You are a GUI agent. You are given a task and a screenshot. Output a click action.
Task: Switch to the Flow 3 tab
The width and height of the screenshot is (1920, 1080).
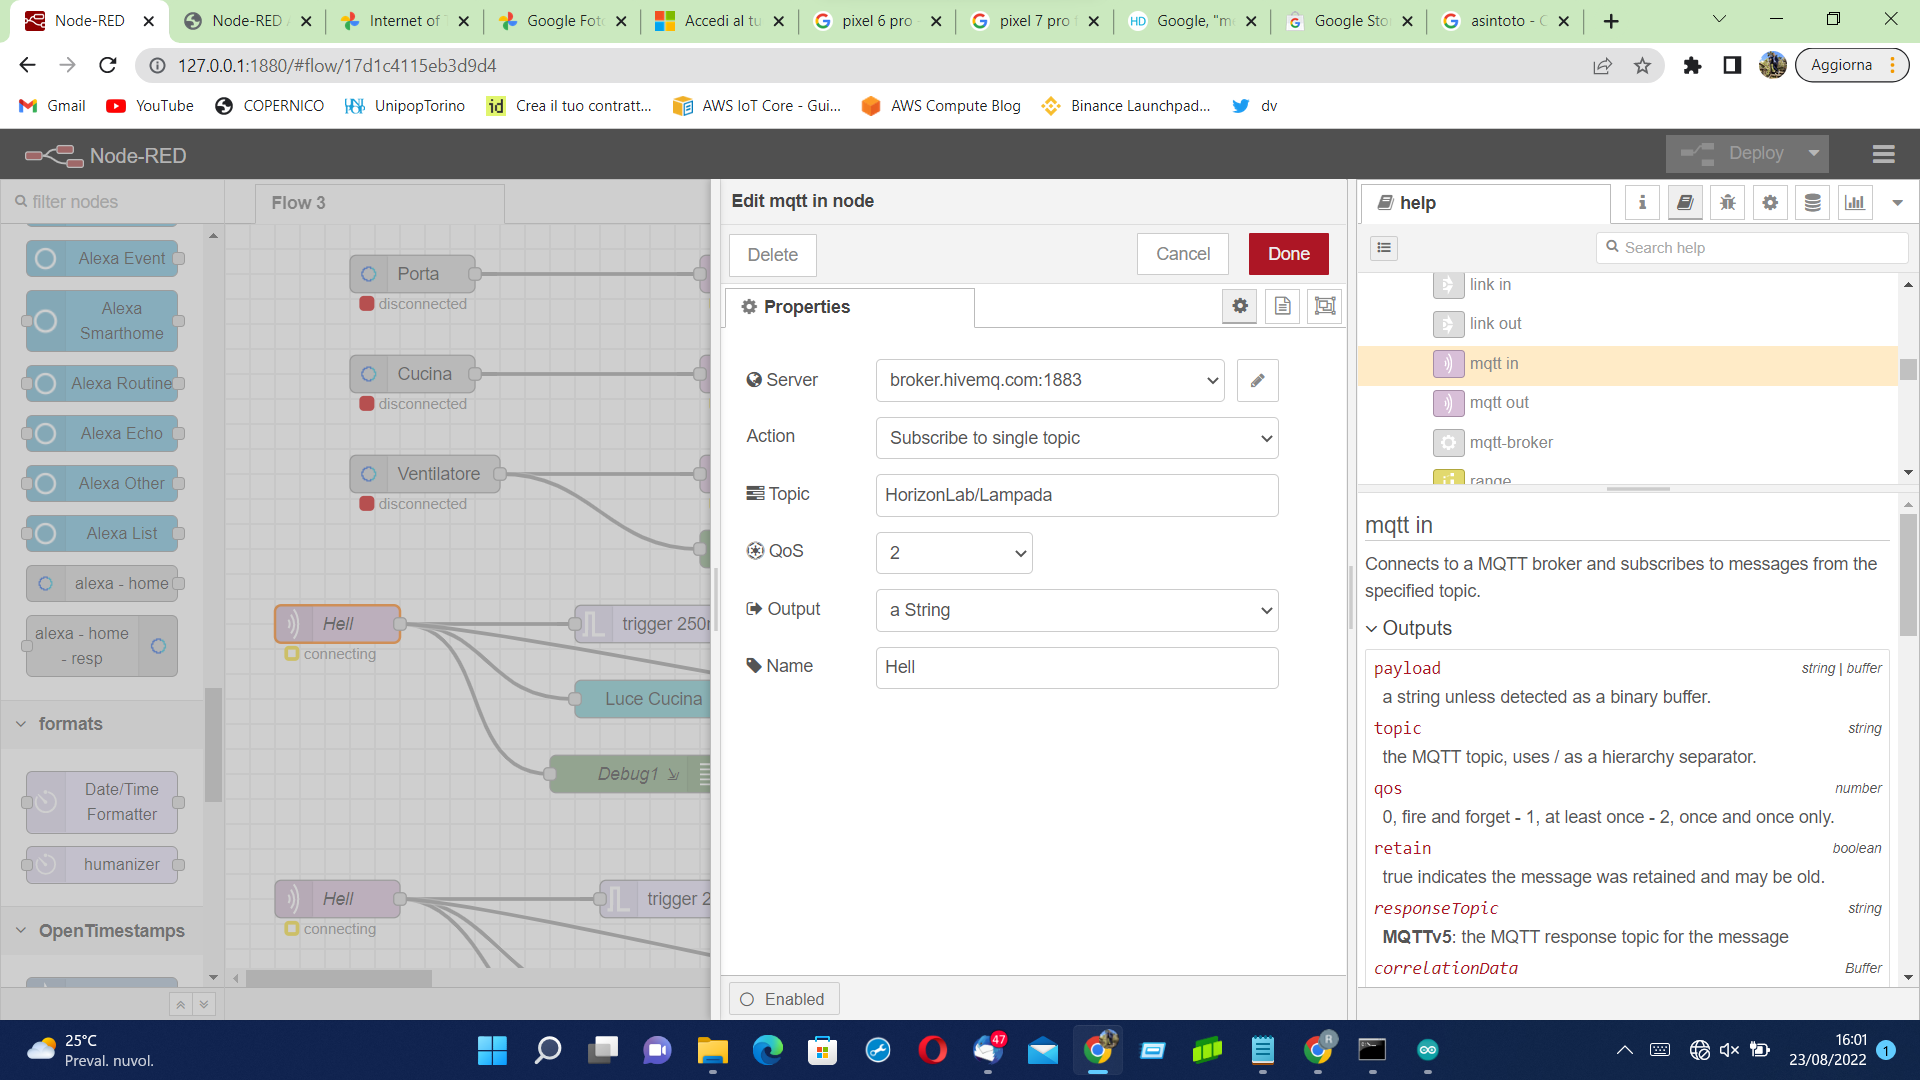[x=298, y=203]
